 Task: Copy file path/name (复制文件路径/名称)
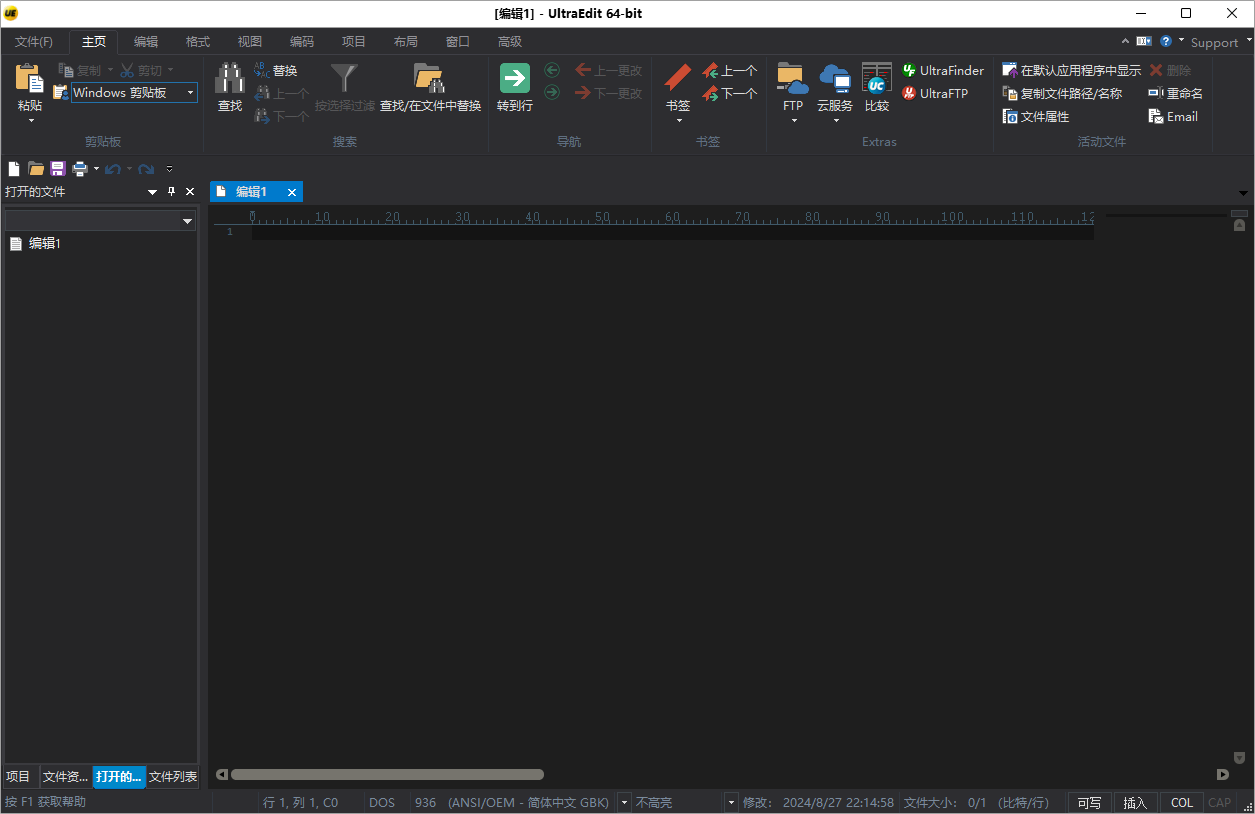coord(1062,93)
